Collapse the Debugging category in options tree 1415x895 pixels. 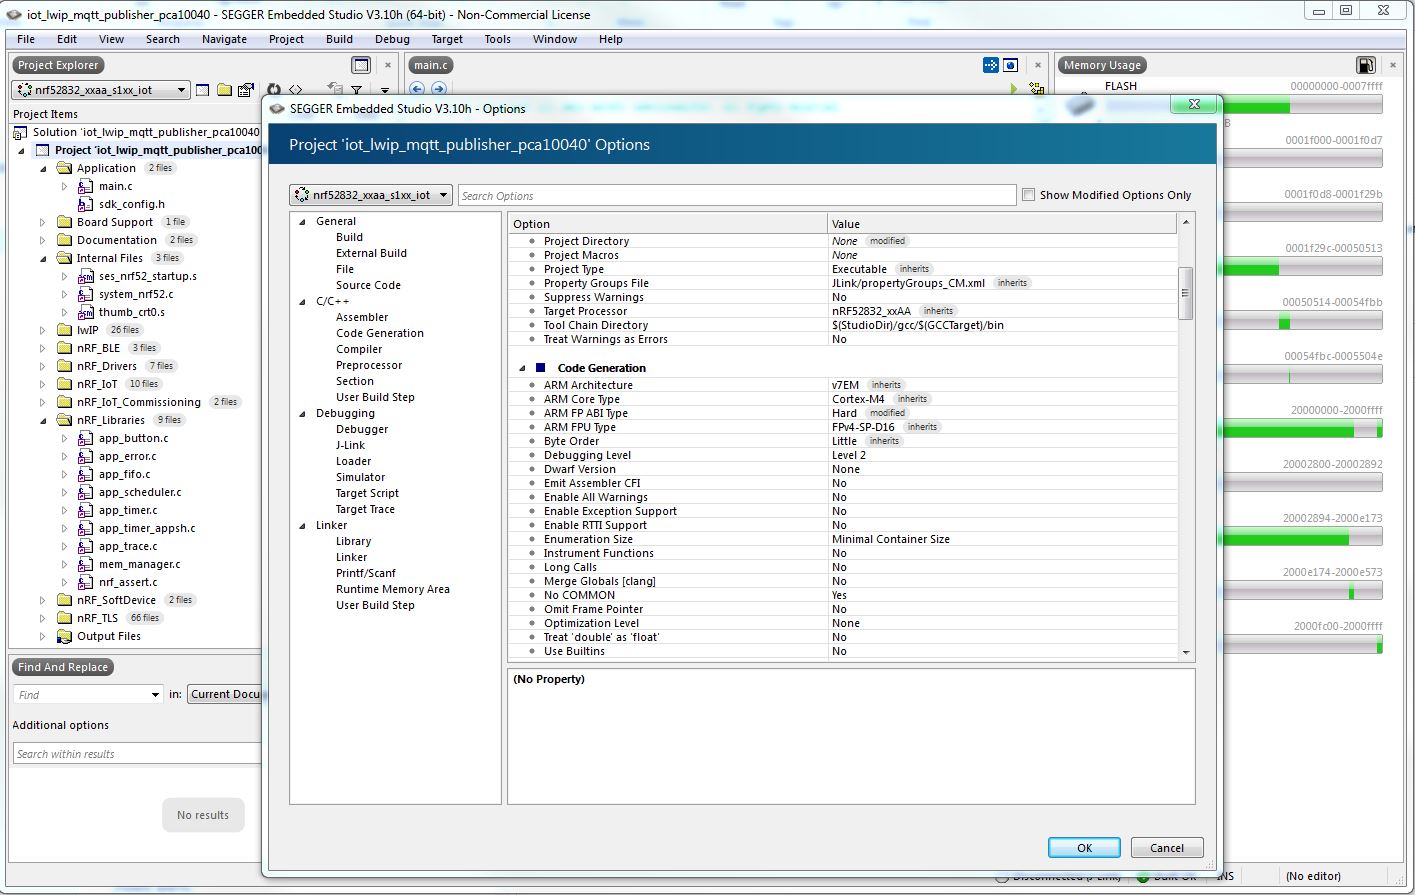pos(302,414)
